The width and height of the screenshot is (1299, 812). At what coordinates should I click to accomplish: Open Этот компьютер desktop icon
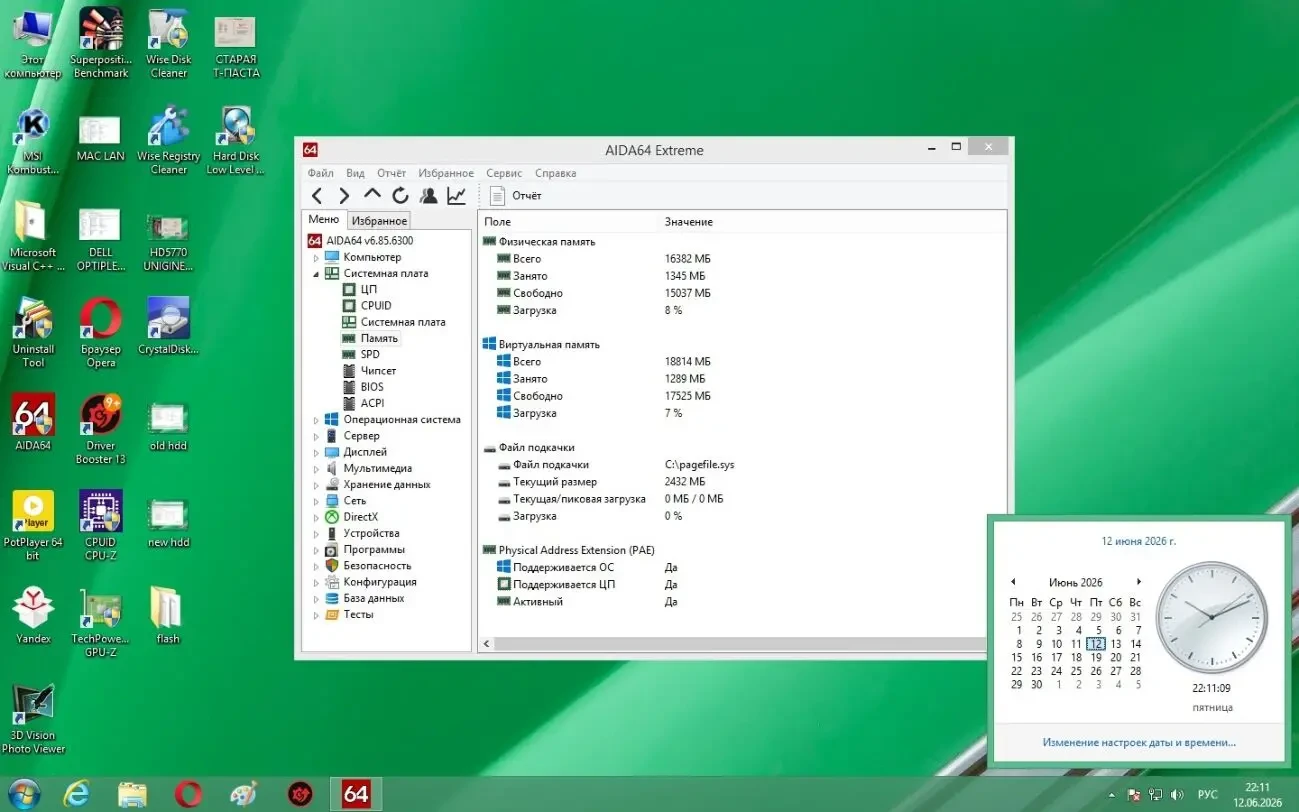tap(33, 45)
